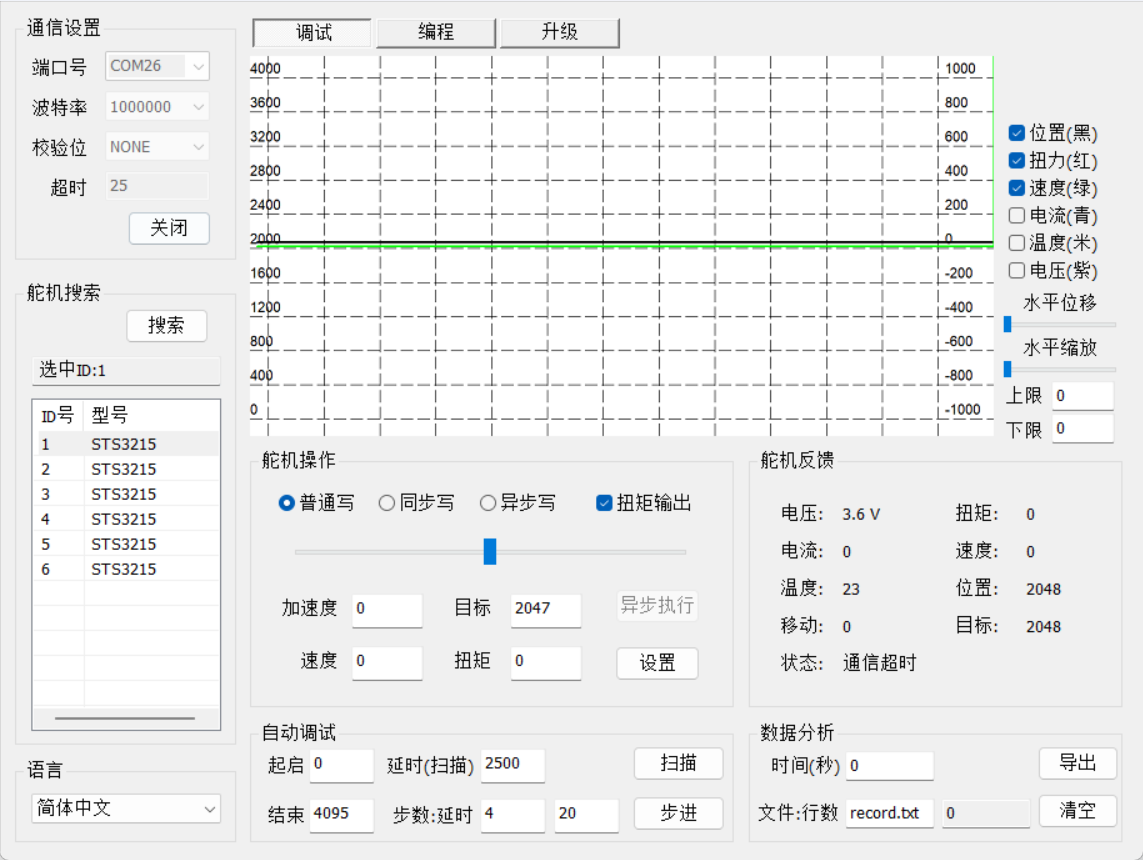The width and height of the screenshot is (1143, 860).
Task: Click the 关闭 port button
Action: coord(169,228)
